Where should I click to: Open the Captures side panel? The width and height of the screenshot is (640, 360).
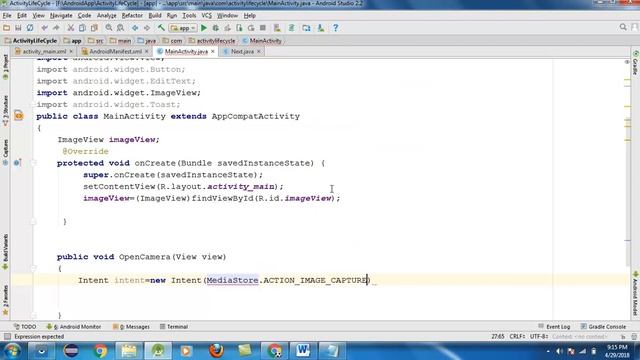[x=5, y=152]
